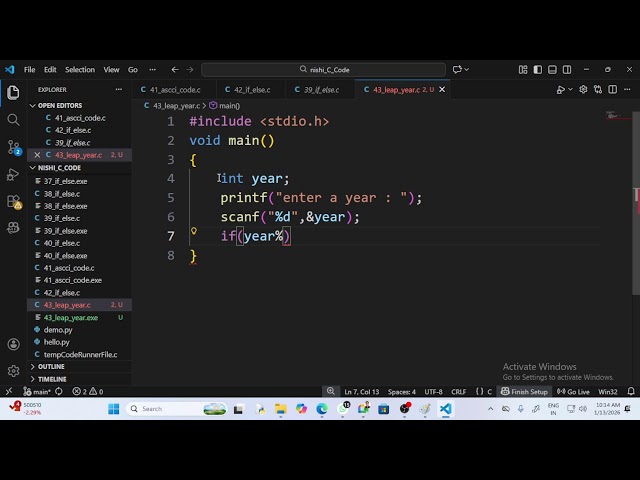Open the Go menu
This screenshot has height=480, width=640.
(x=133, y=70)
